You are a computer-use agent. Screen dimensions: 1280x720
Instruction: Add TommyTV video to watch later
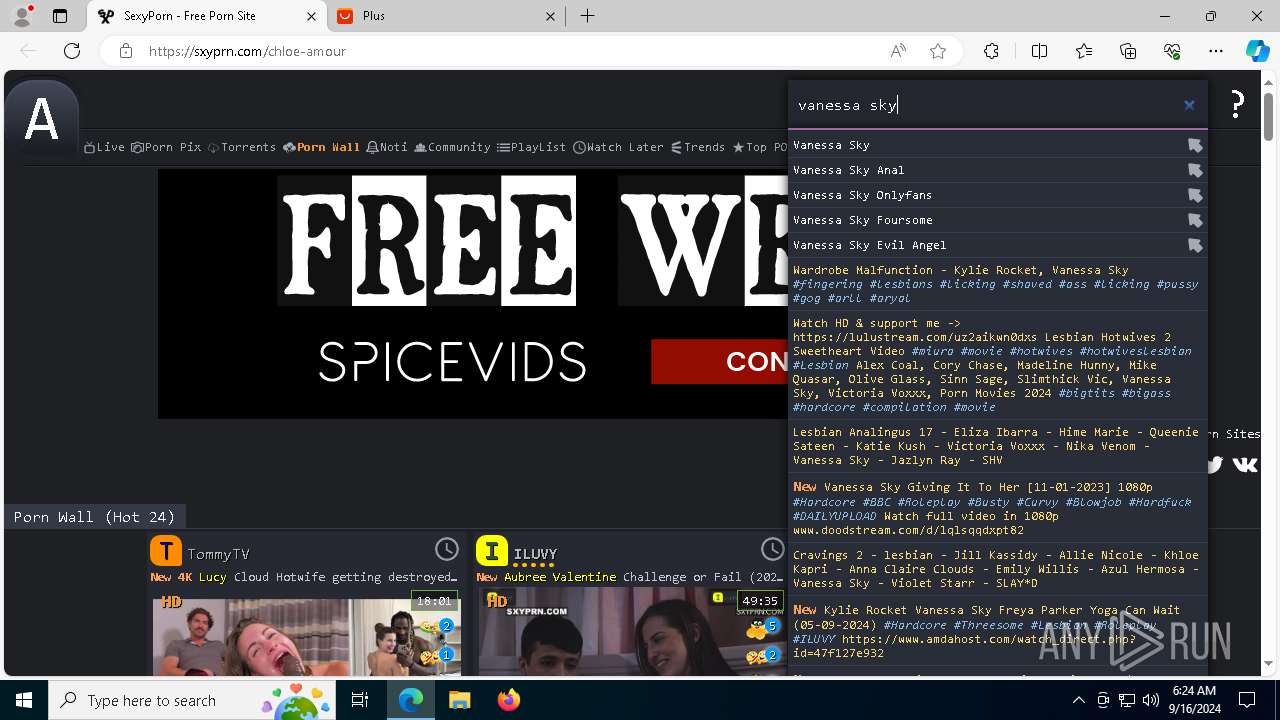click(x=446, y=549)
